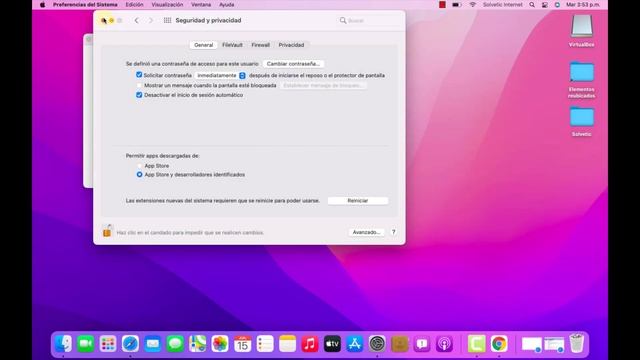Viewport: 640px width, 360px height.
Task: Open Podcasts from the dock
Action: pyautogui.click(x=444, y=344)
